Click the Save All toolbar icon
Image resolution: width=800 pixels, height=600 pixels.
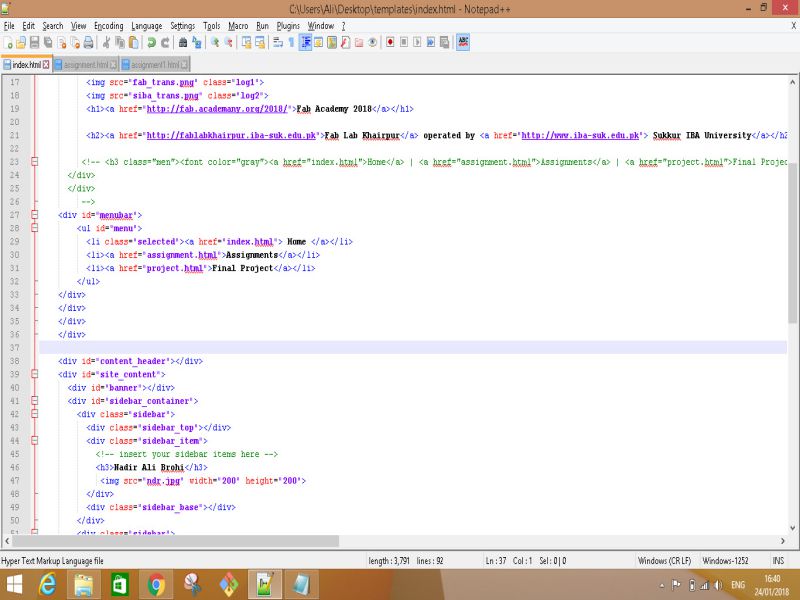48,42
